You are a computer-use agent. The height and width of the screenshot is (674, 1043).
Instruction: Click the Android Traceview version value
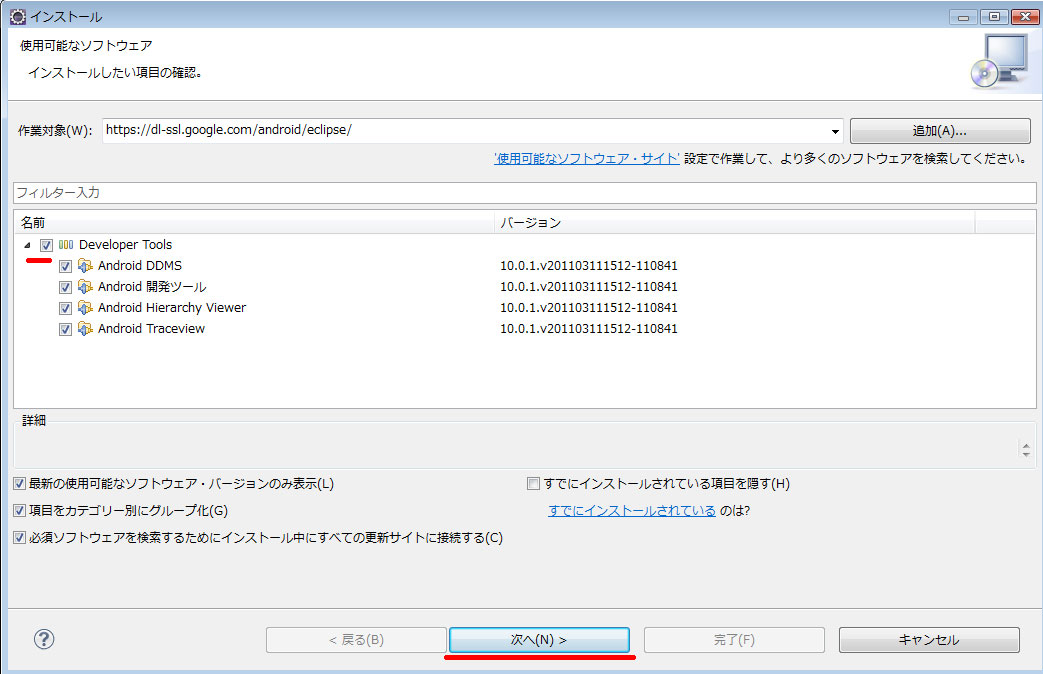click(x=589, y=329)
